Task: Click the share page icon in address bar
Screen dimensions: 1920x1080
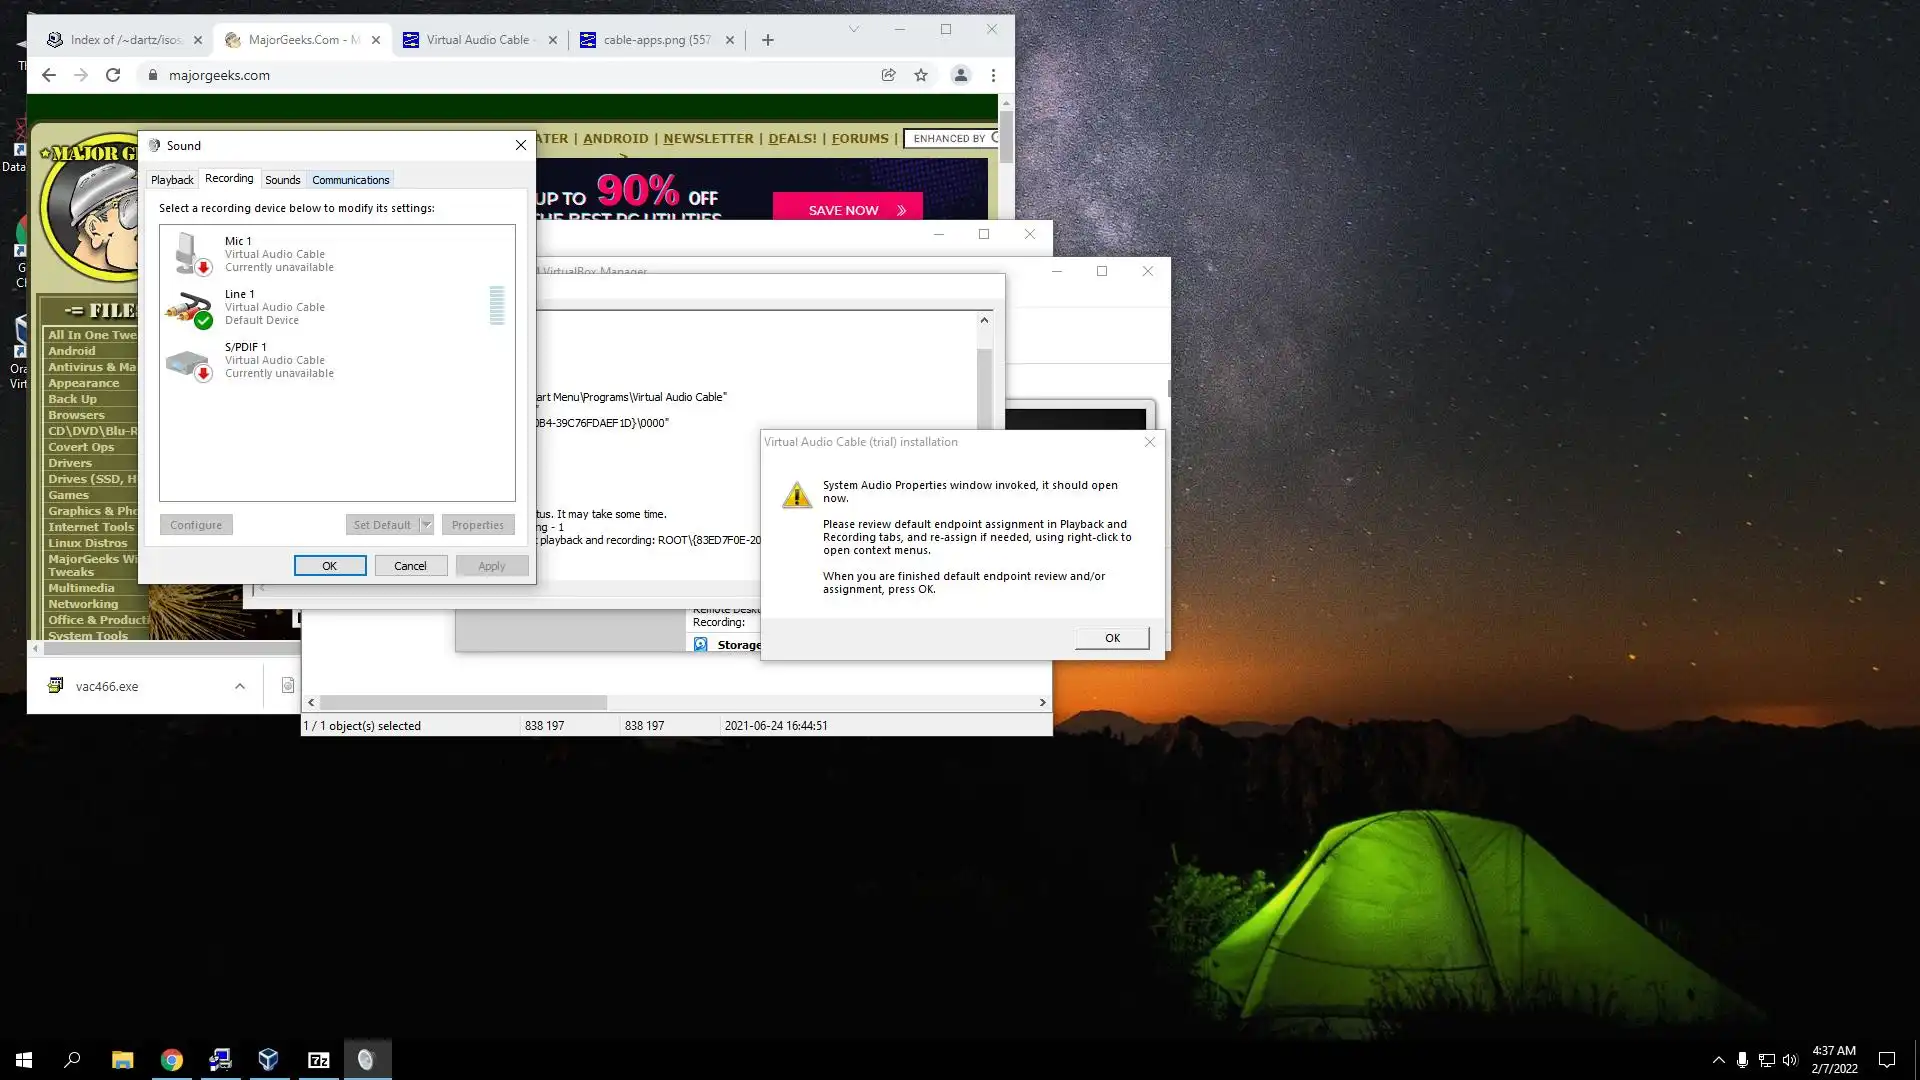Action: 888,75
